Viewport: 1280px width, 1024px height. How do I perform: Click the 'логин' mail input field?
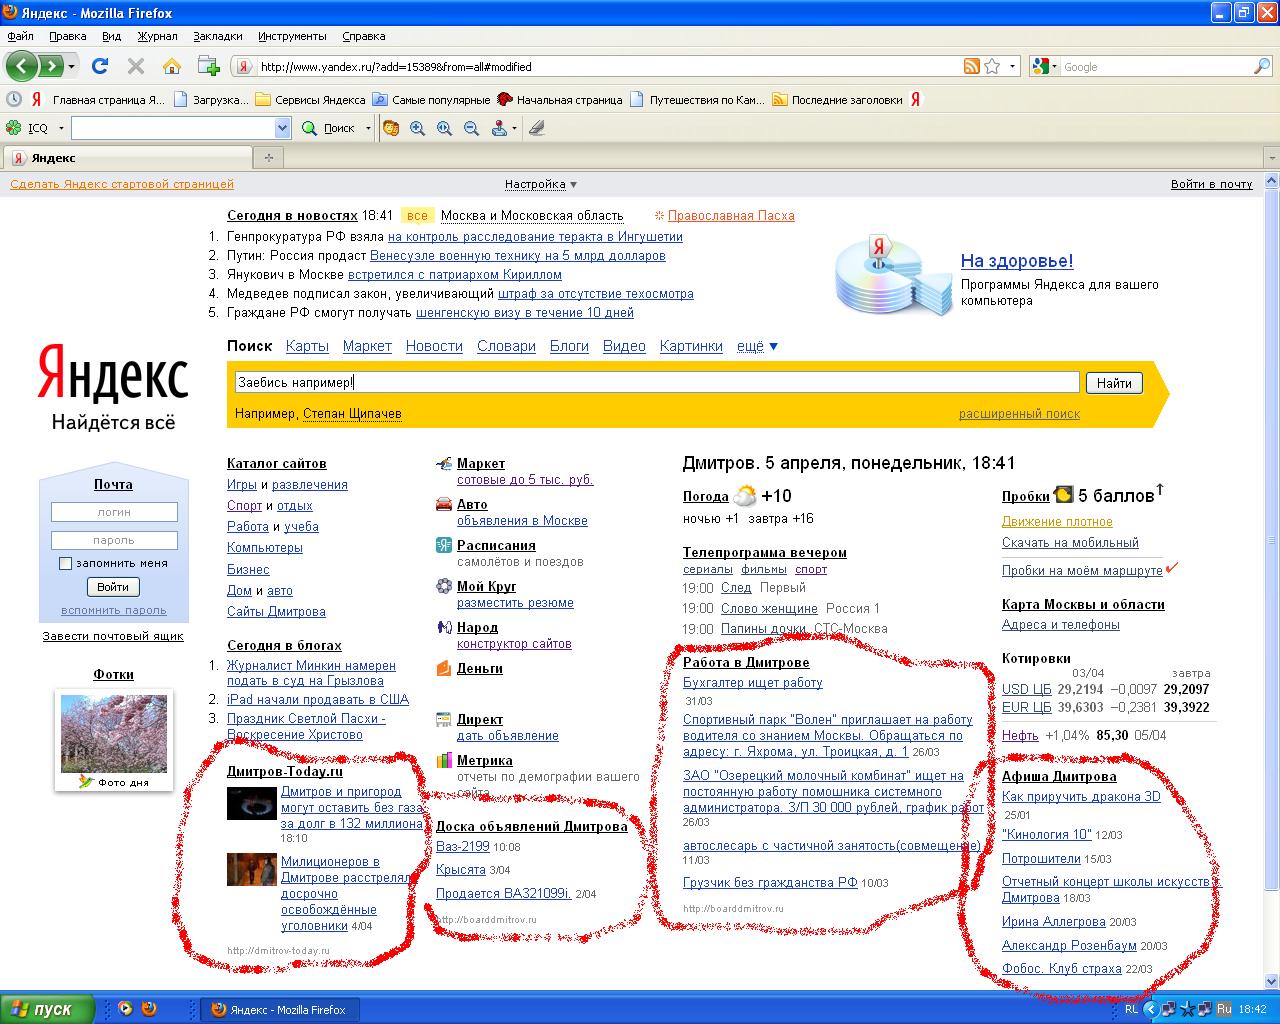(x=114, y=512)
